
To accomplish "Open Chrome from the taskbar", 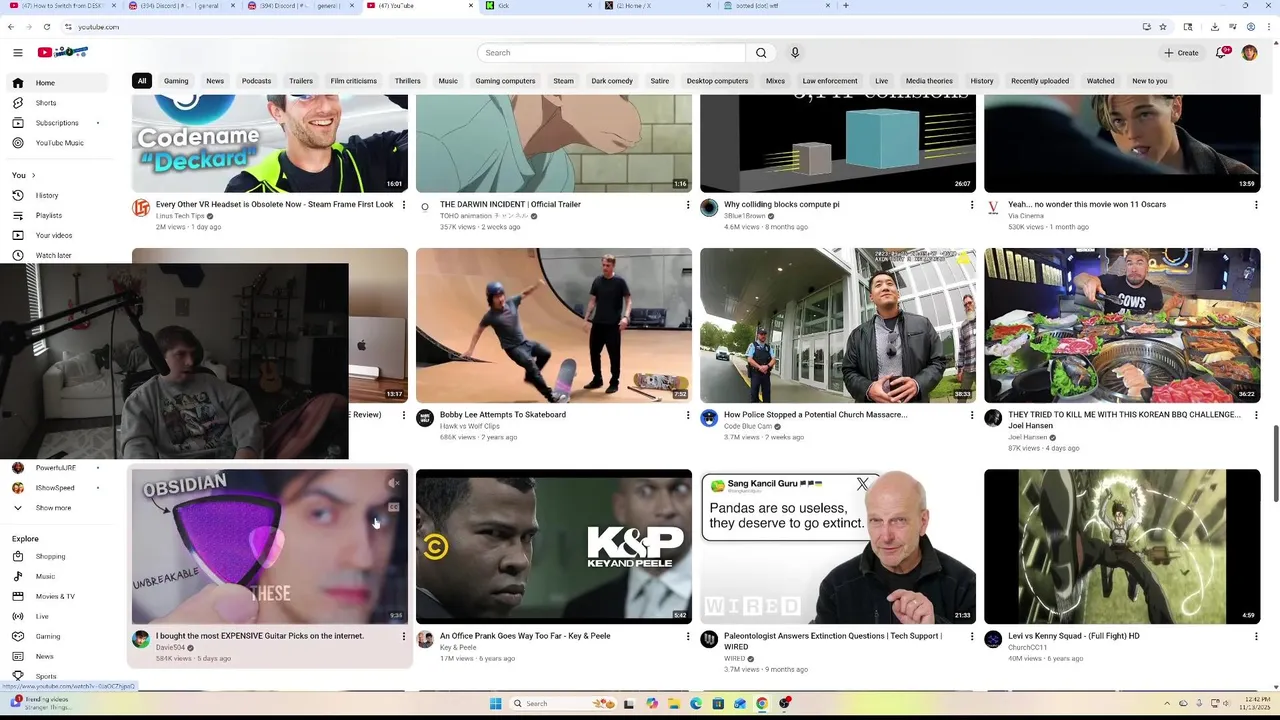I will pos(762,703).
